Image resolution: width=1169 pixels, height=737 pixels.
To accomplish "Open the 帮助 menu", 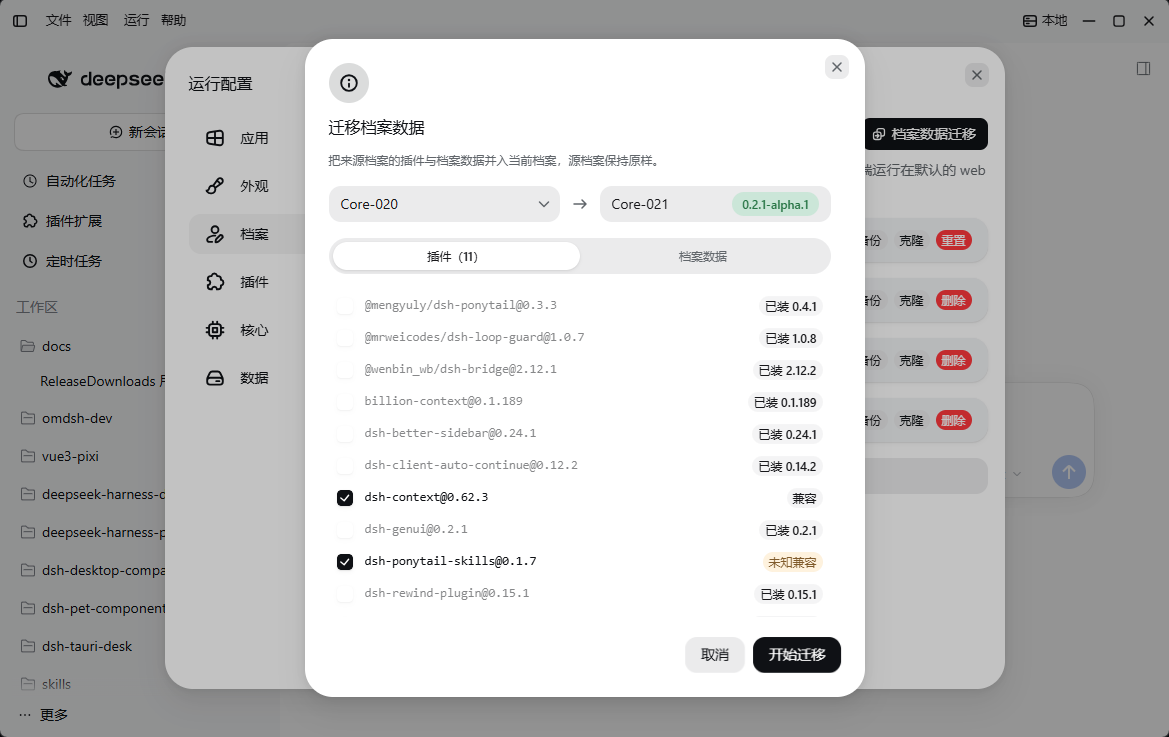I will coord(174,20).
